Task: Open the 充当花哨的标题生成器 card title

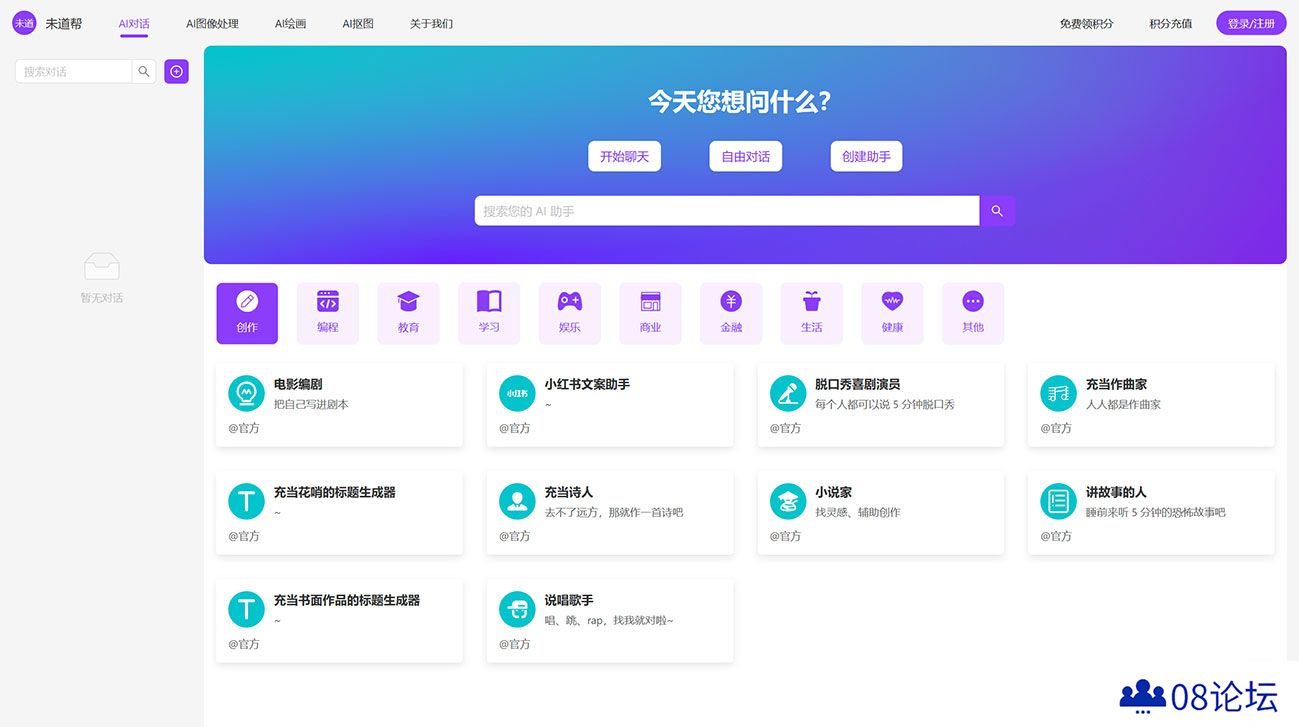Action: pyautogui.click(x=335, y=492)
